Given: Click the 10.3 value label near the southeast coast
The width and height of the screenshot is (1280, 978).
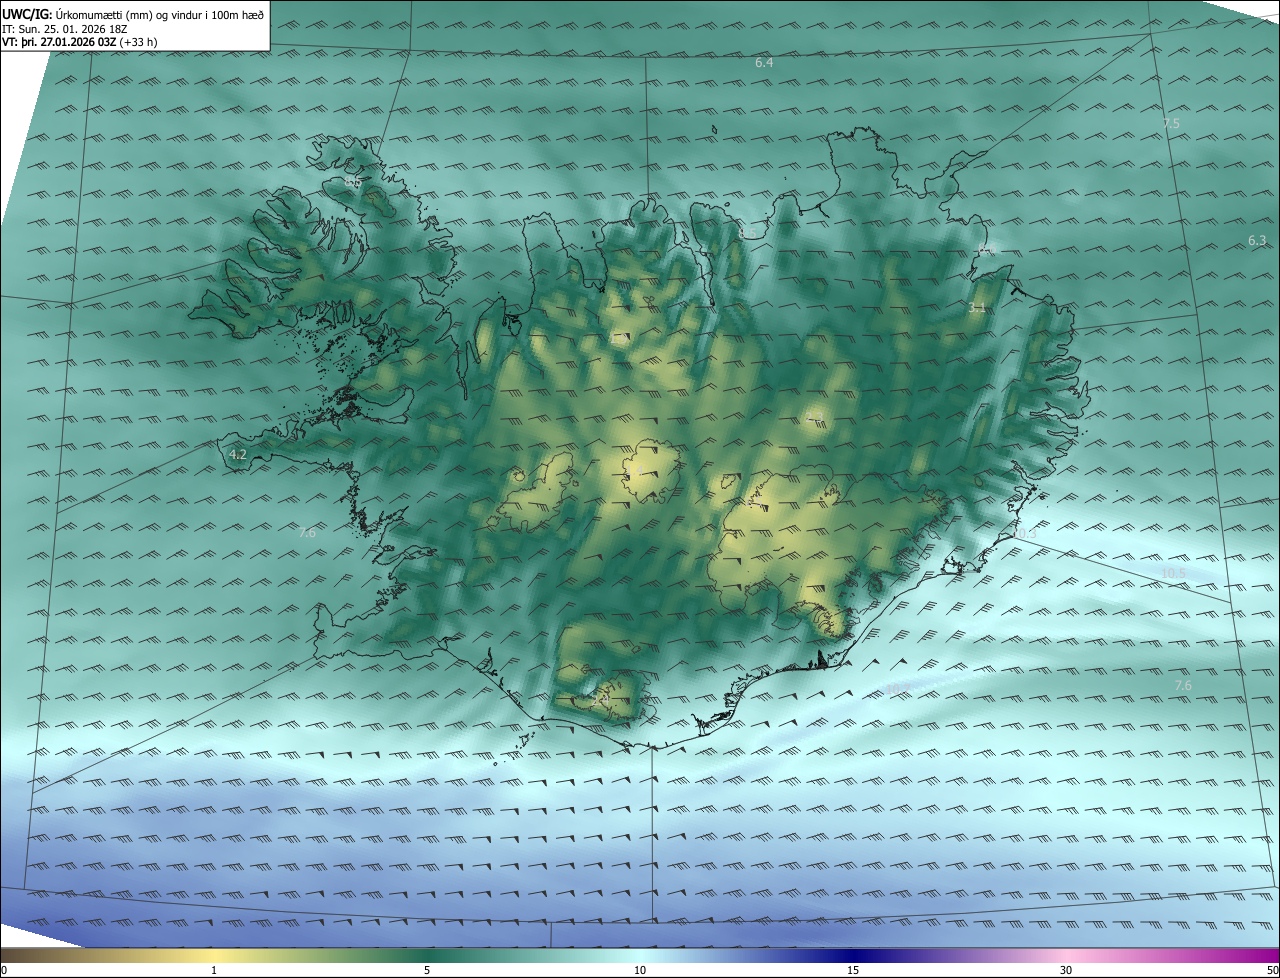Looking at the screenshot, I should coord(1025,534).
